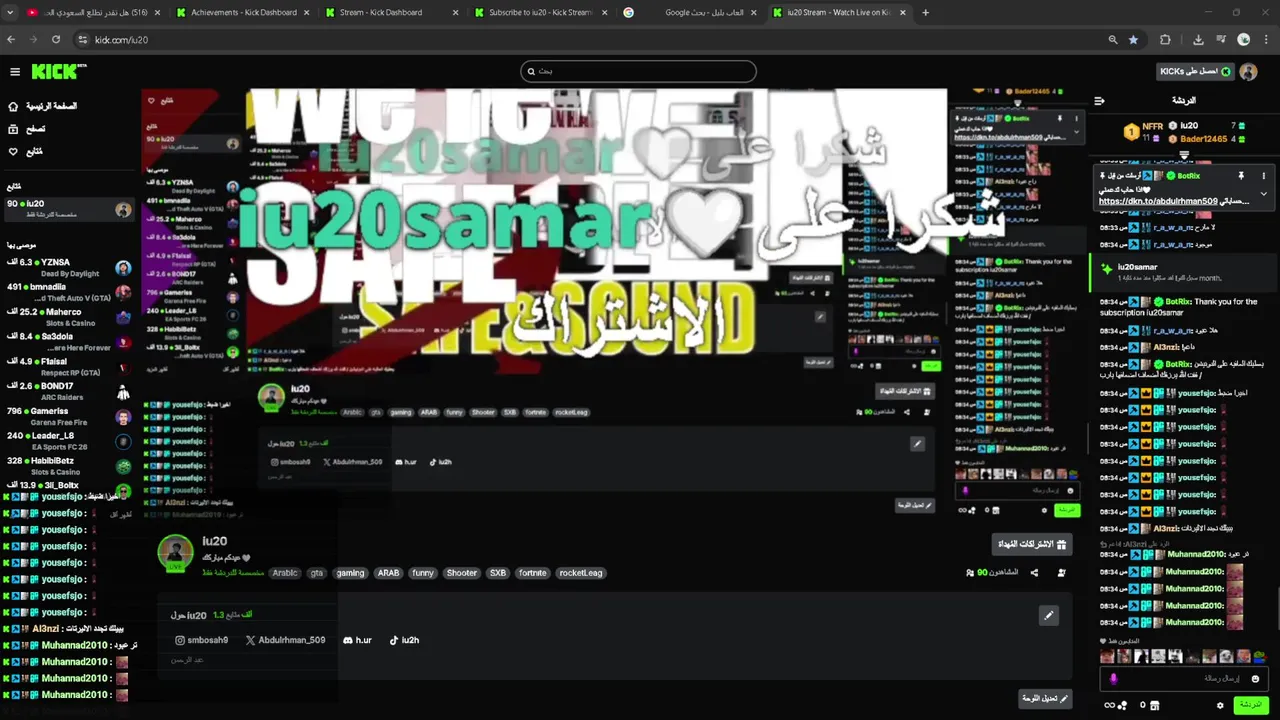Open Gameriss channel in recommended list
This screenshot has height=720, width=1280.
point(68,416)
